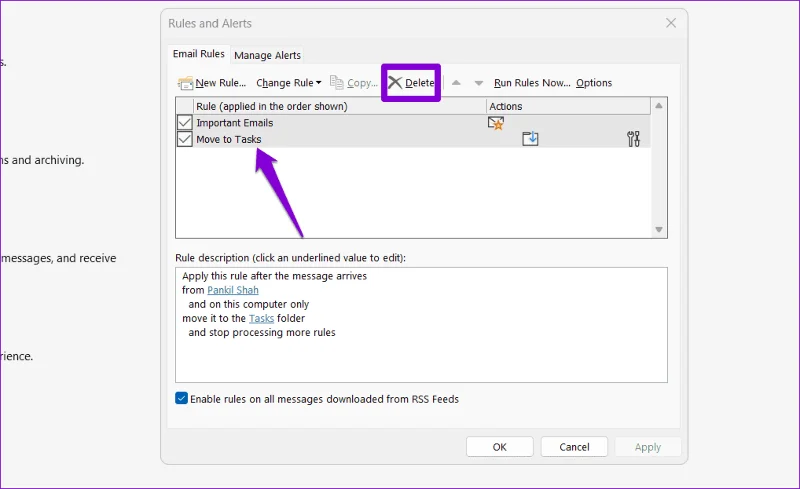
Task: Move the rule down with the down arrow
Action: pos(479,83)
